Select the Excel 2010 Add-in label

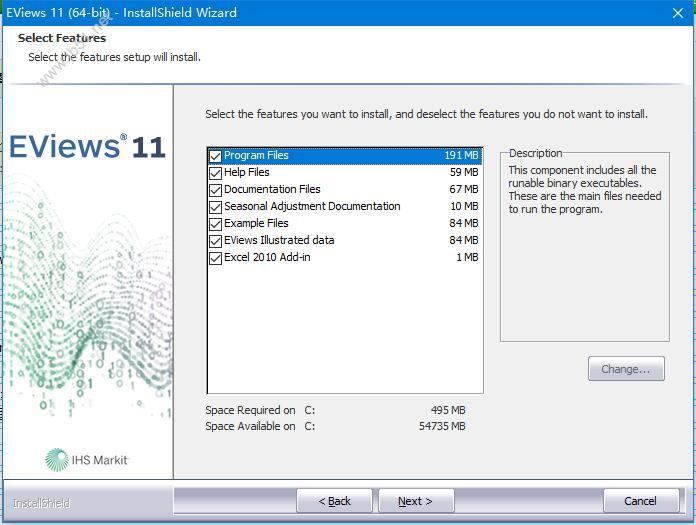pos(267,257)
